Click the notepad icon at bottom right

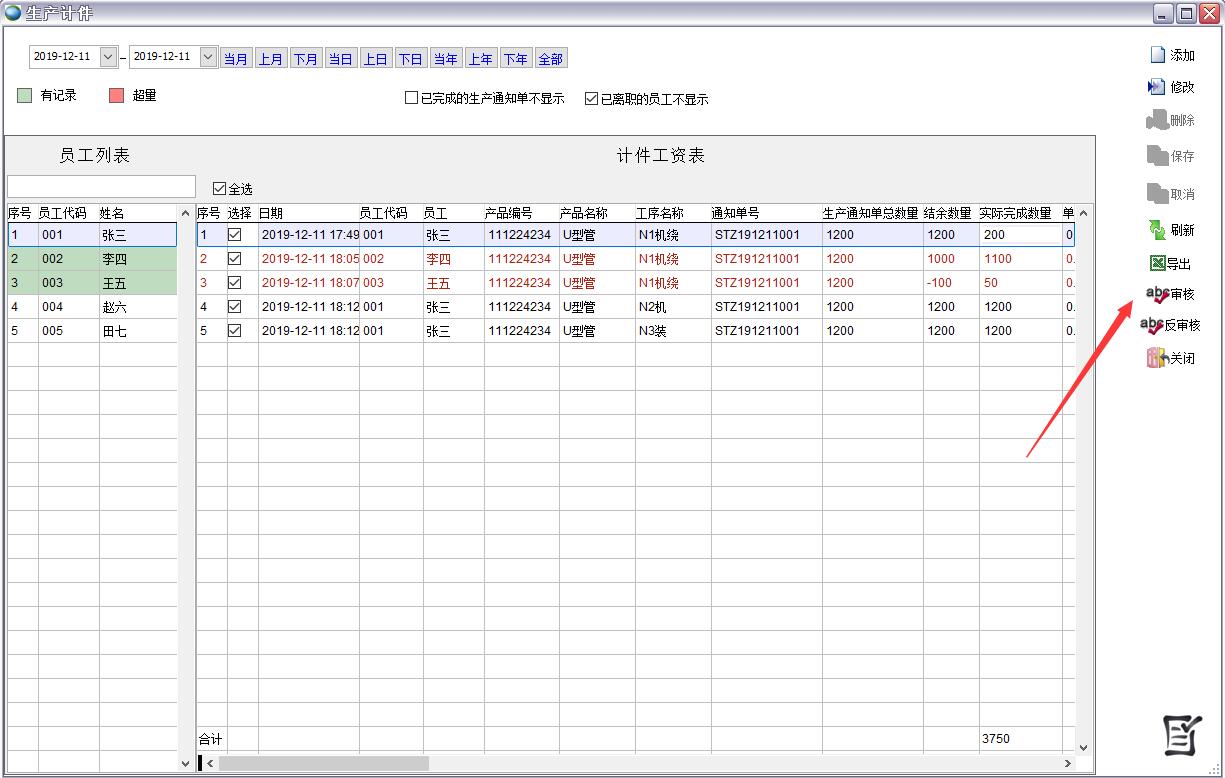(x=1182, y=737)
